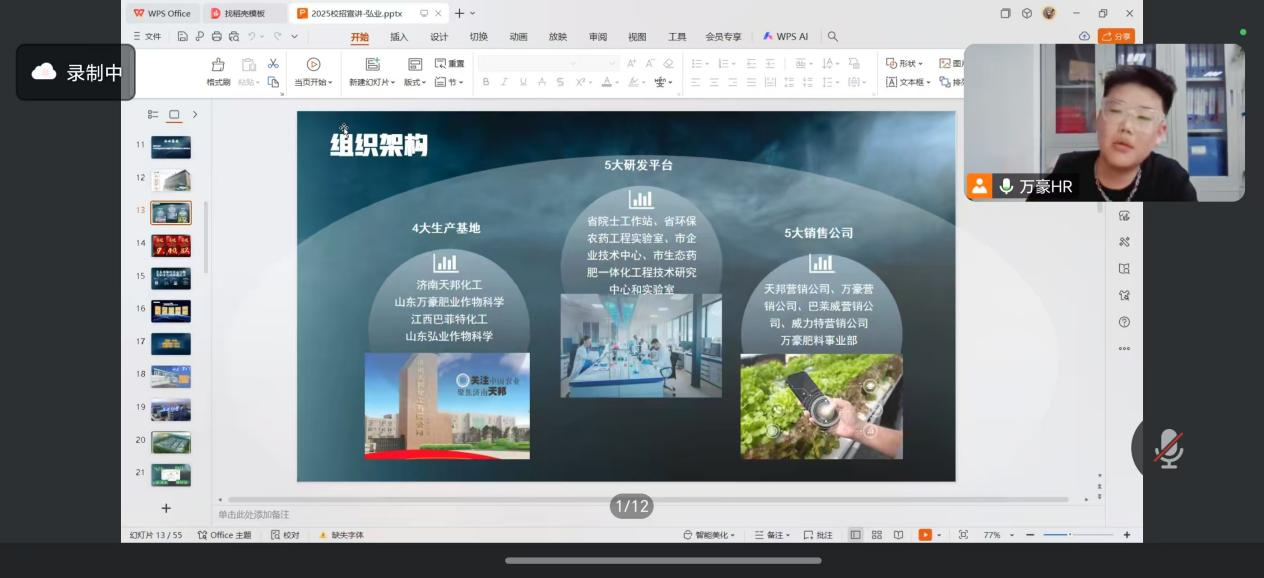
Task: Click the print icon in quick access bar
Action: click(216, 37)
